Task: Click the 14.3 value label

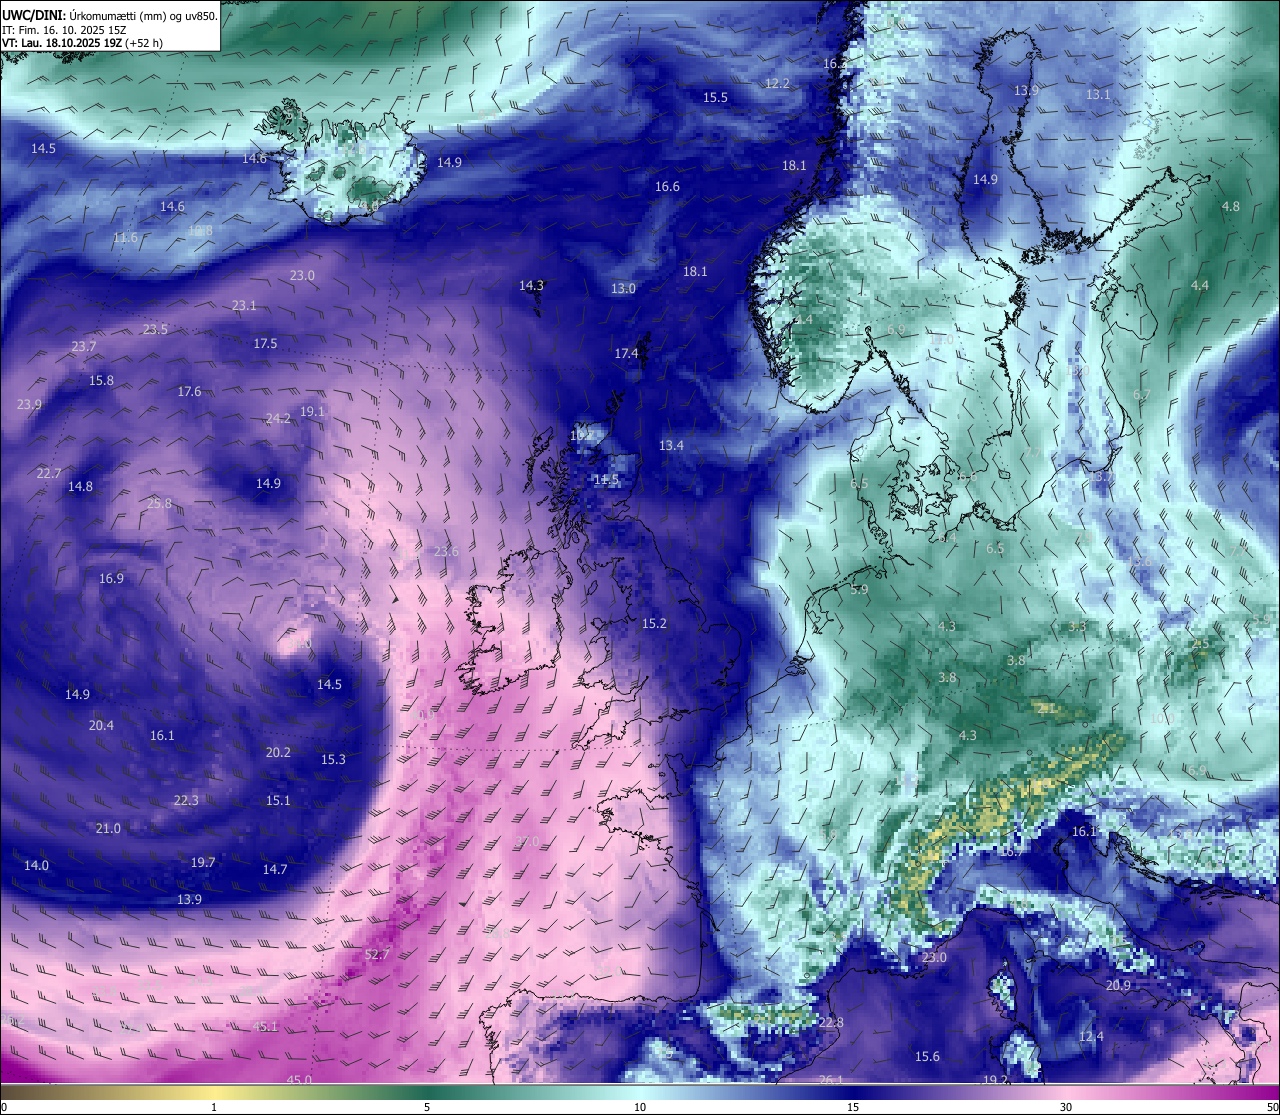Action: (531, 286)
